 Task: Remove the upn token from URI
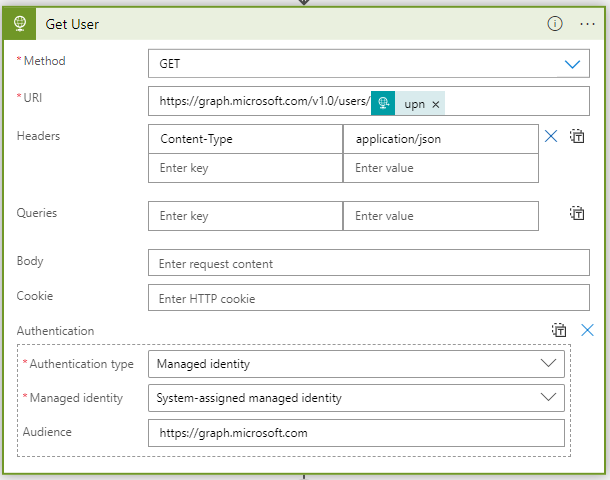coord(435,104)
